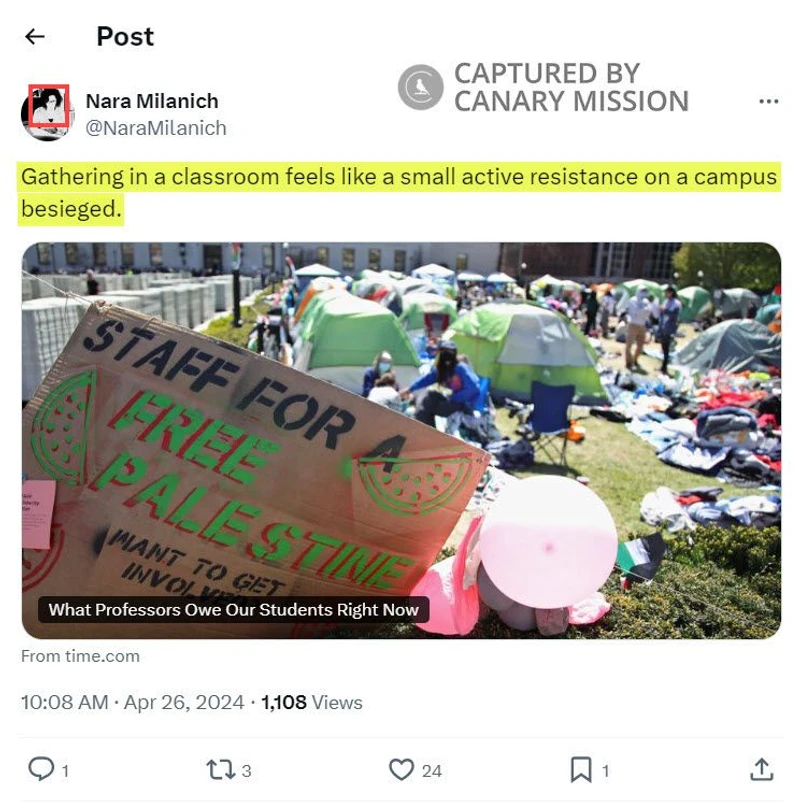
Task: Click the Canary Mission bird logo
Action: [x=420, y=87]
